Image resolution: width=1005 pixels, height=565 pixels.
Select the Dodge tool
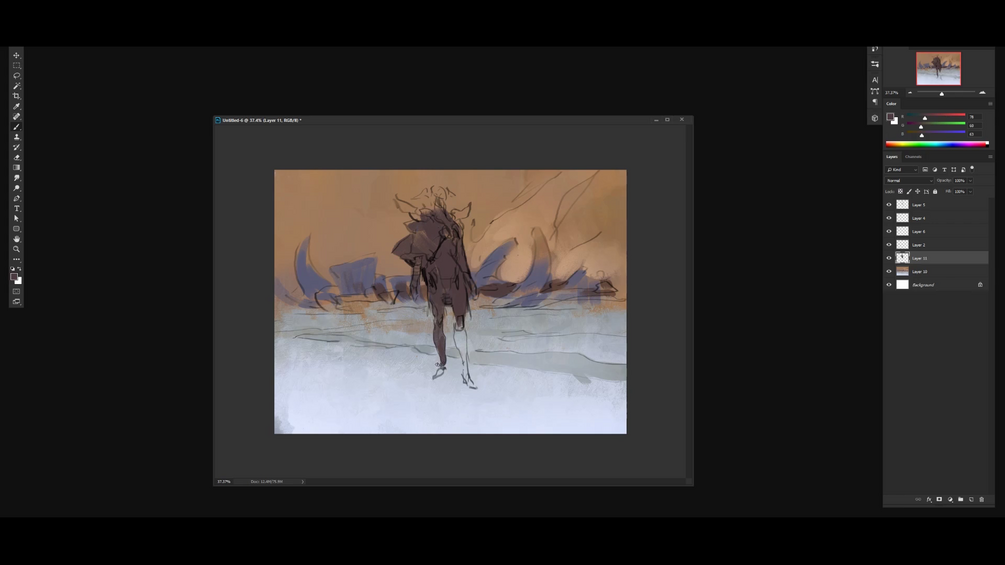[17, 188]
